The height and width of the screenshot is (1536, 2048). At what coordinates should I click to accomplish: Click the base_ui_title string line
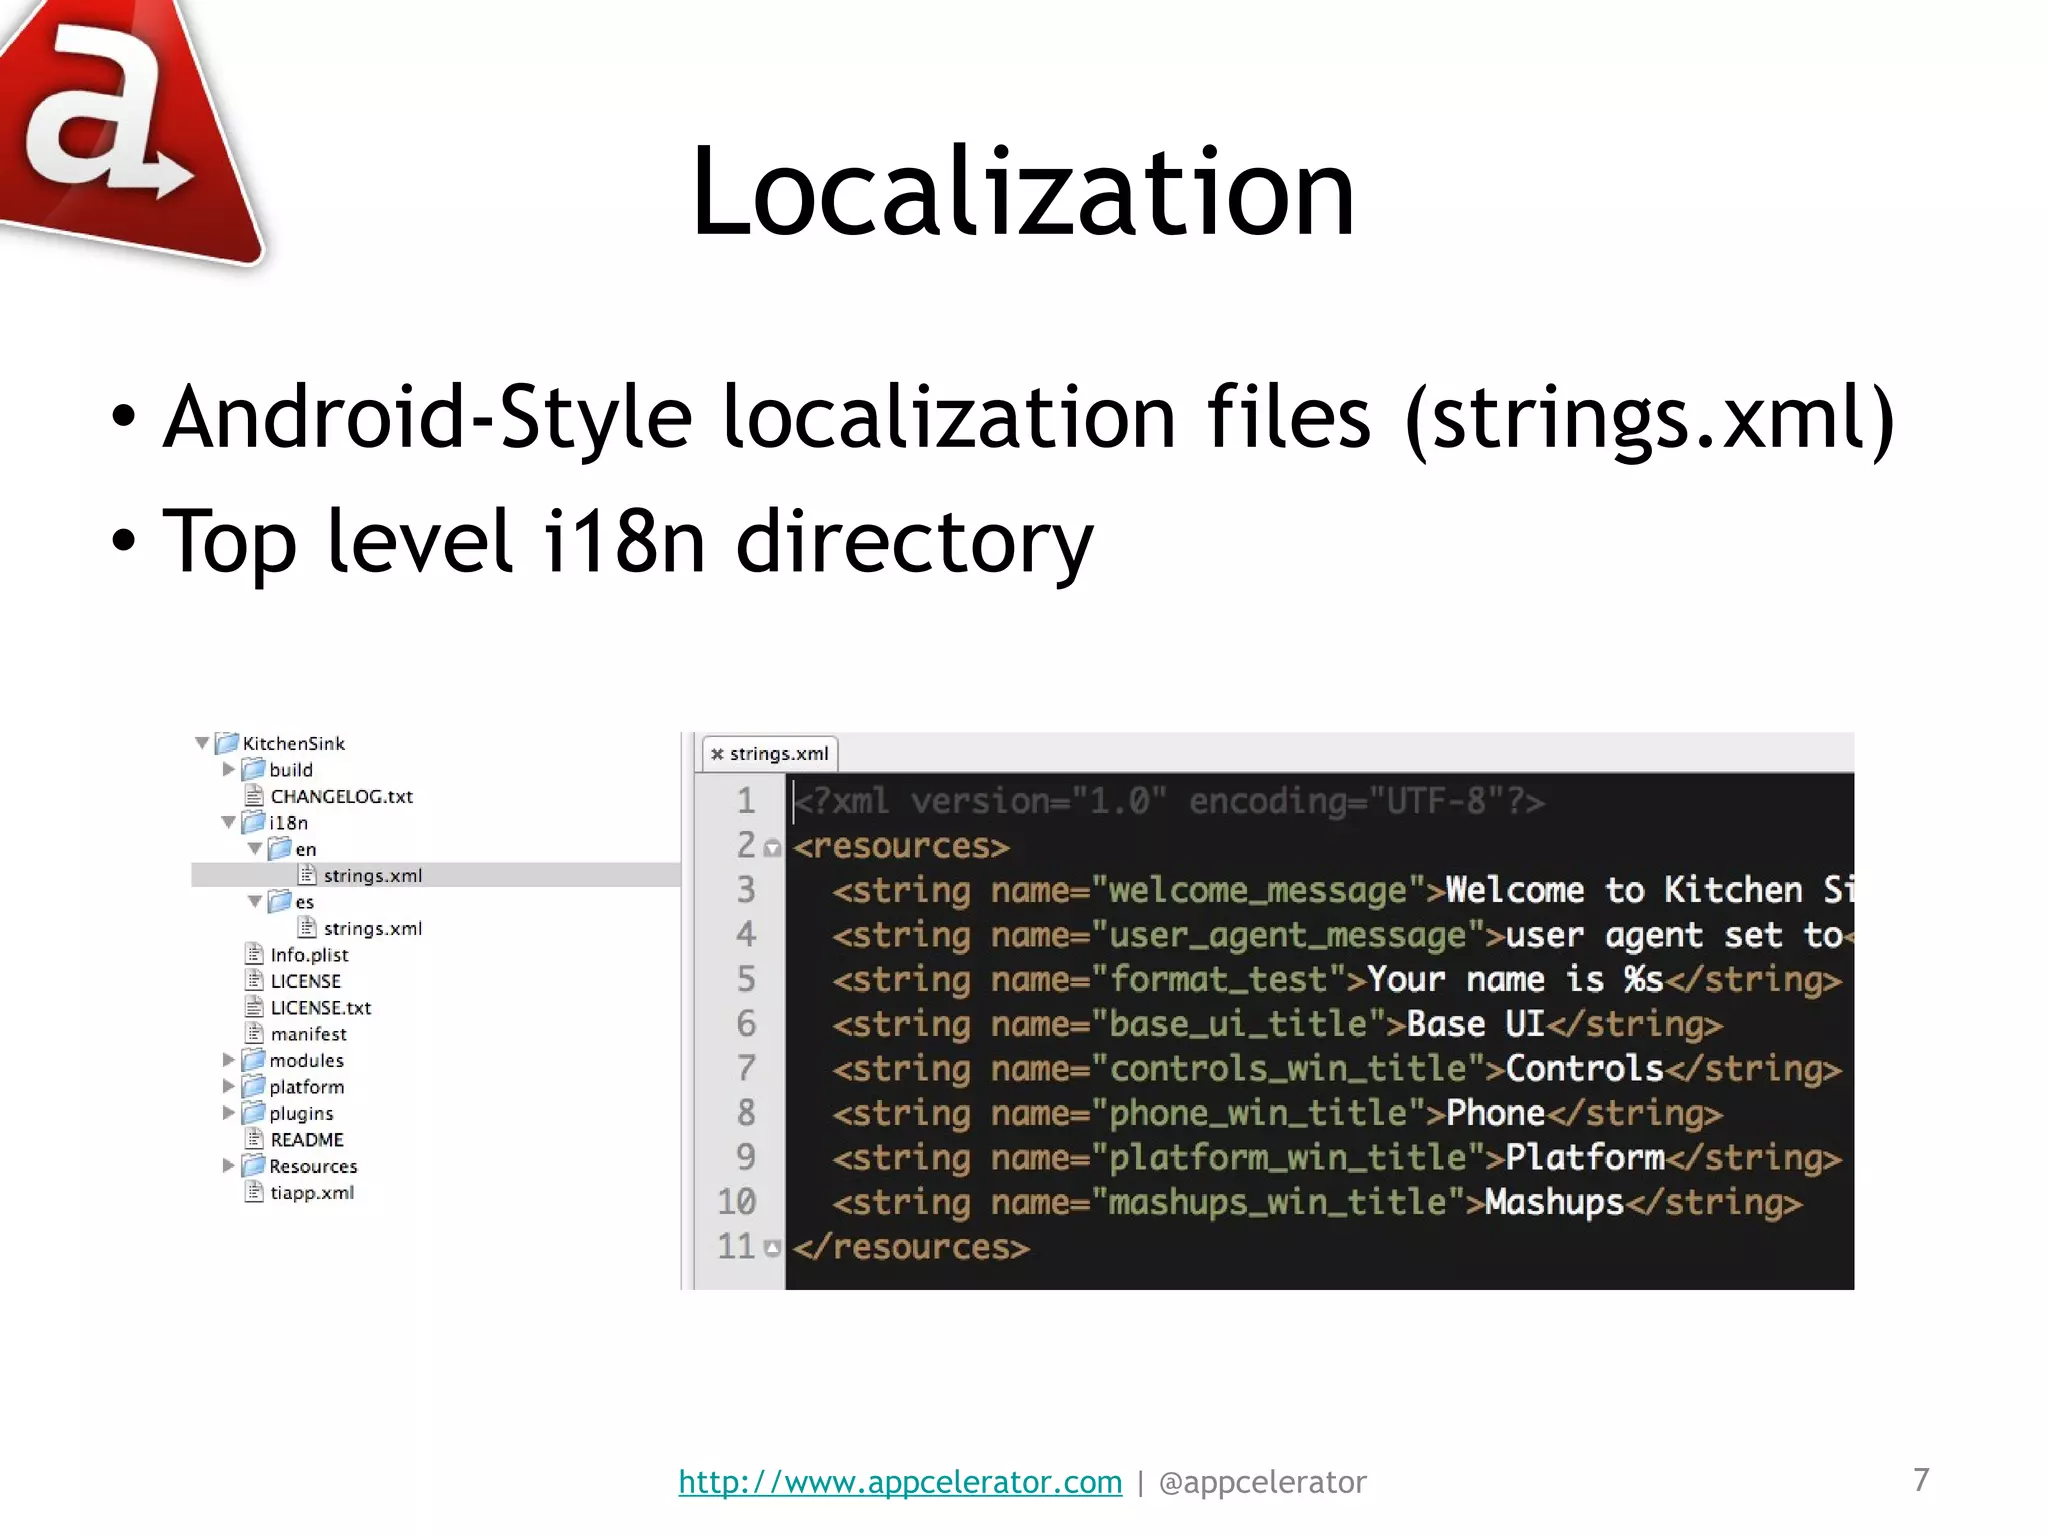click(1277, 1024)
